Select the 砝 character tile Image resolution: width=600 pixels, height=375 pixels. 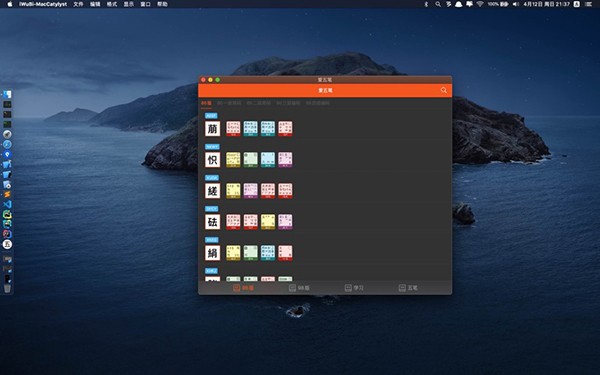[x=212, y=222]
